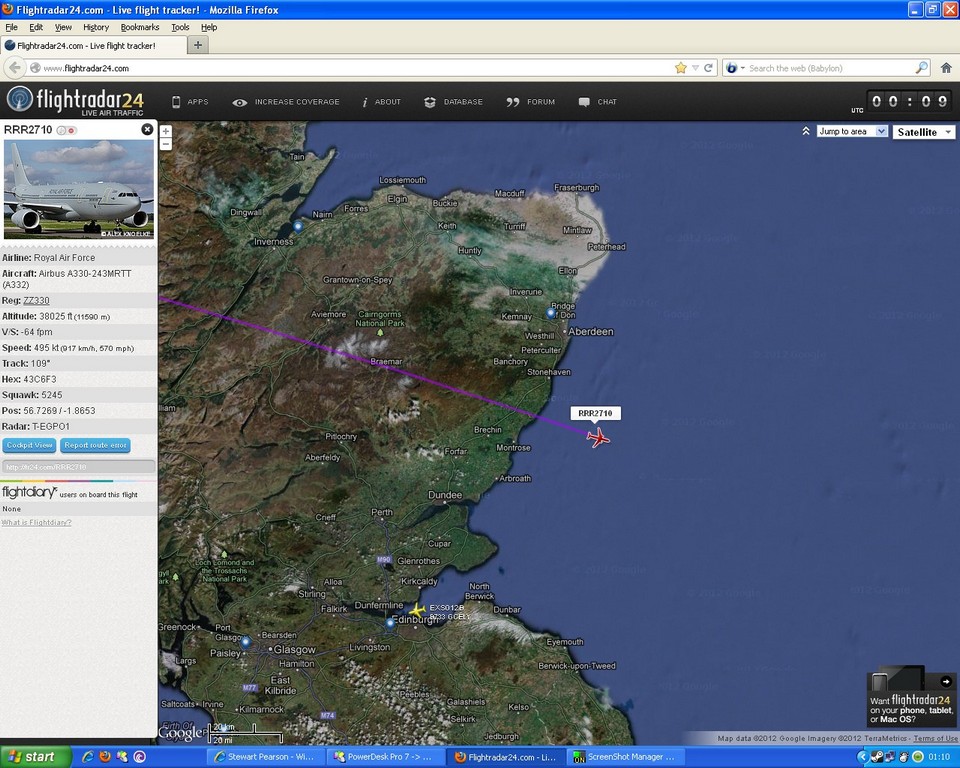Collapse the map controls with double chevron
The width and height of the screenshot is (960, 768).
(x=806, y=131)
